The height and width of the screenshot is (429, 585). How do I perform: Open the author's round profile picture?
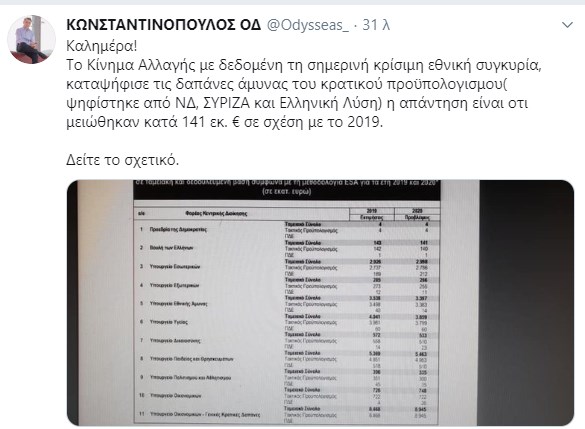pyautogui.click(x=31, y=40)
